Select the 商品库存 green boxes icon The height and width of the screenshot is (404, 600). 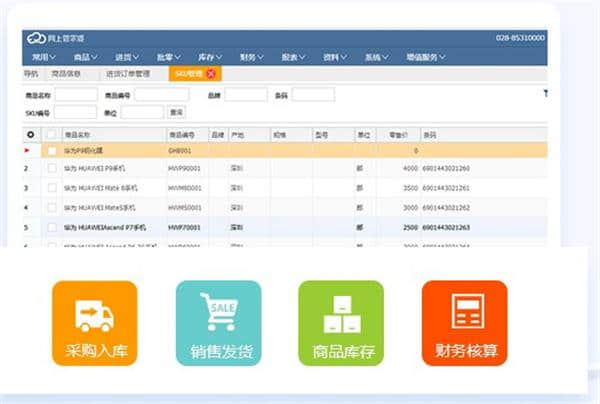click(x=341, y=323)
